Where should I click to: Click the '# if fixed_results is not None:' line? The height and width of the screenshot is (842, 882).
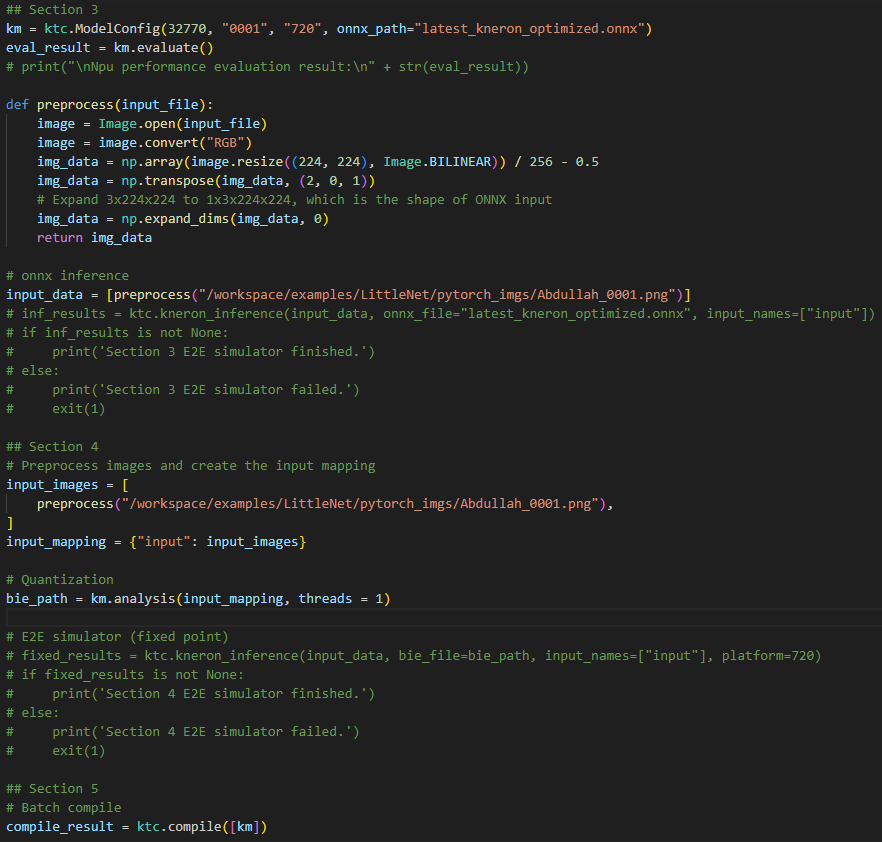[x=125, y=675]
